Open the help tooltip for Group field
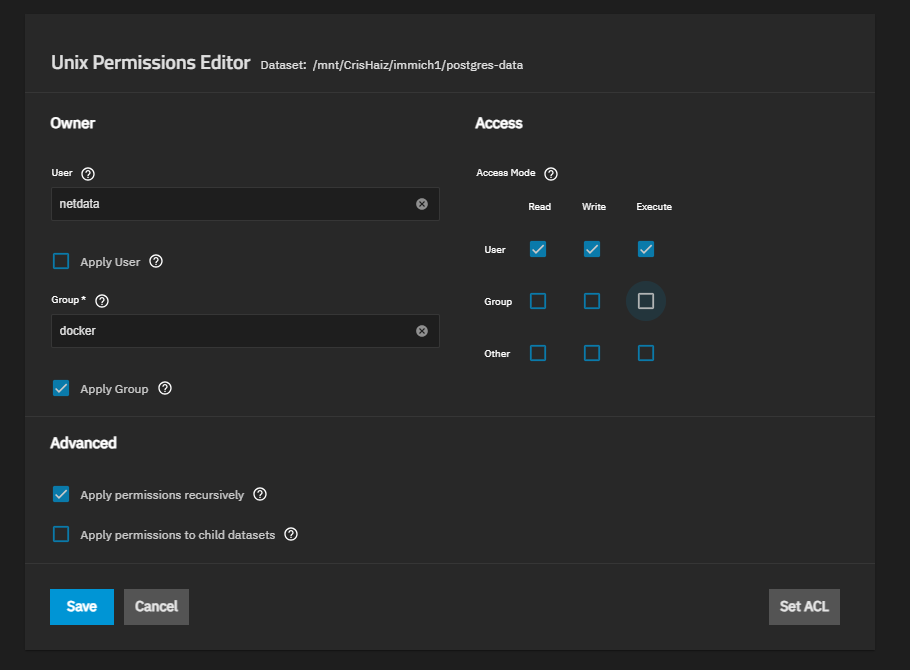910x670 pixels. (x=102, y=300)
